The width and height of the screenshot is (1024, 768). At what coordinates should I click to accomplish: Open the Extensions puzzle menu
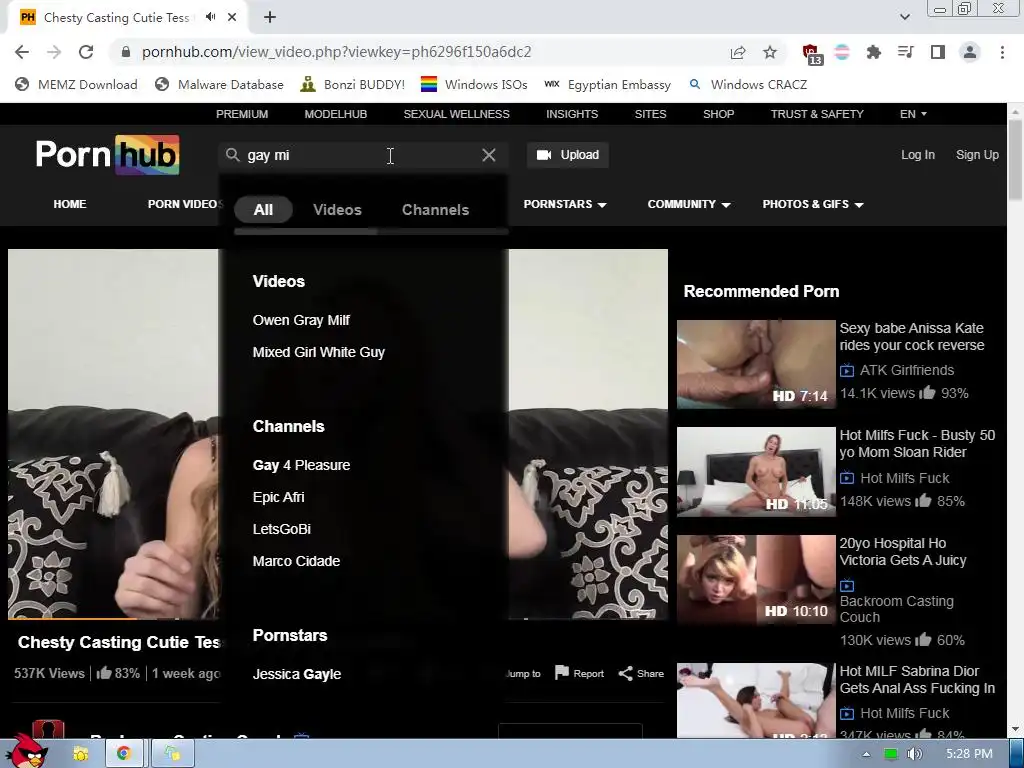coord(874,52)
